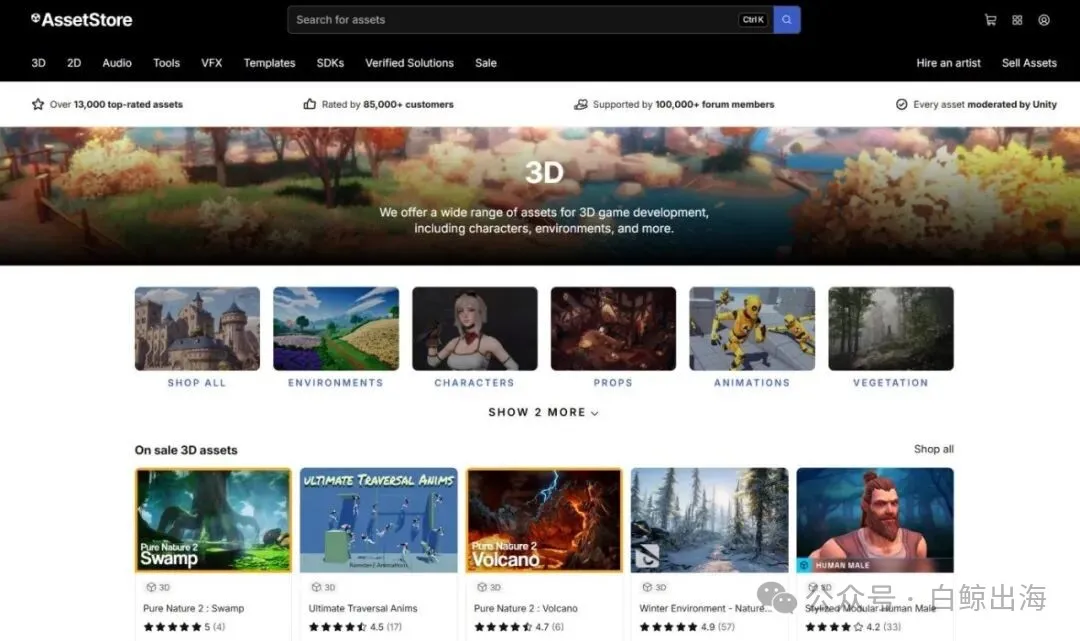
Task: Open the Audio menu item
Action: click(x=117, y=63)
